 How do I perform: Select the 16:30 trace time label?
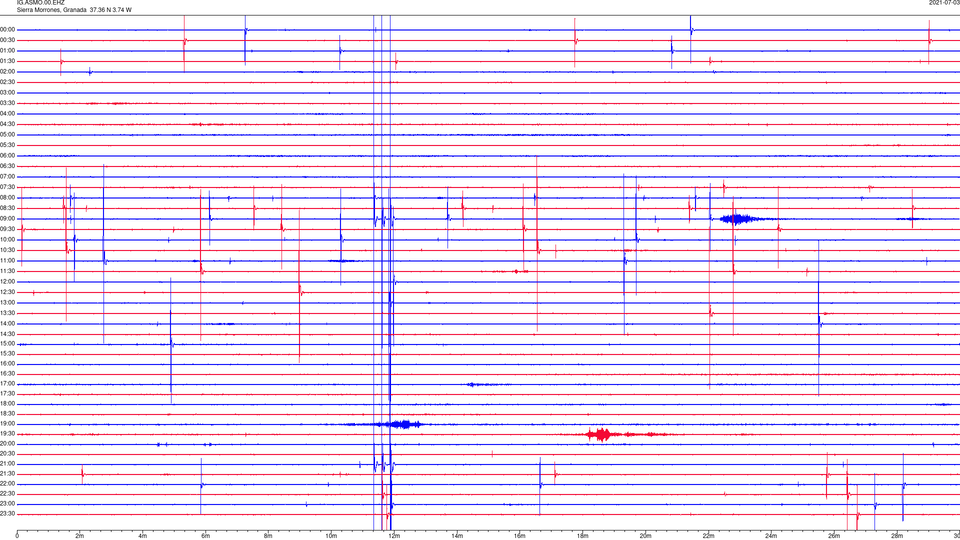click(x=8, y=373)
